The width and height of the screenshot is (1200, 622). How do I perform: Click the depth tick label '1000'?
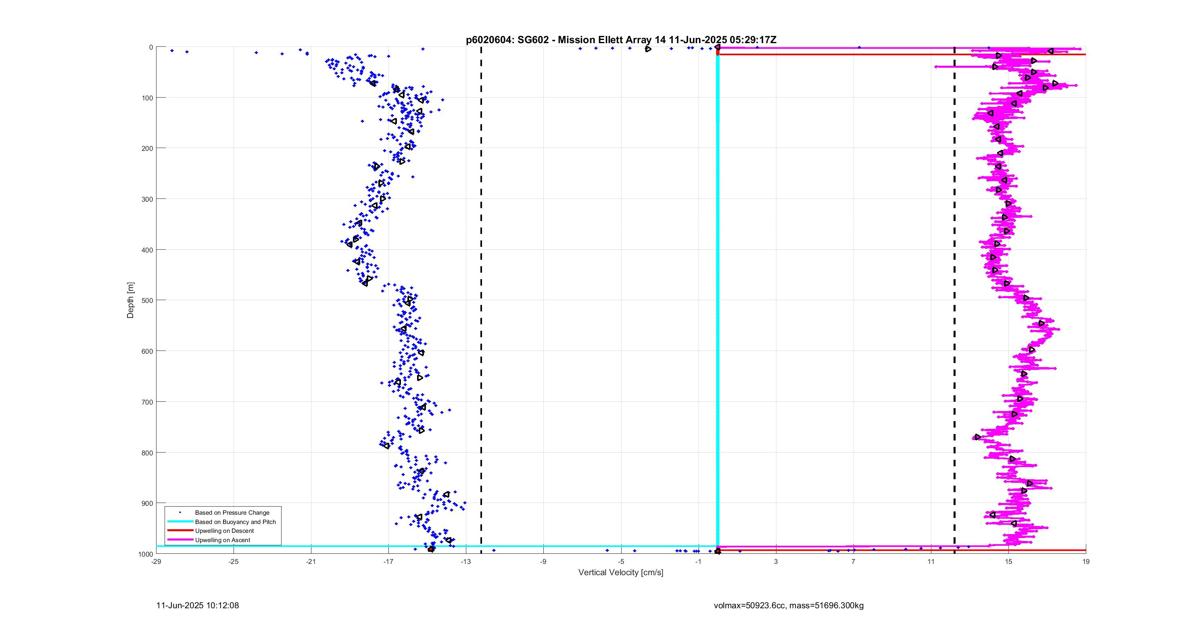click(144, 553)
